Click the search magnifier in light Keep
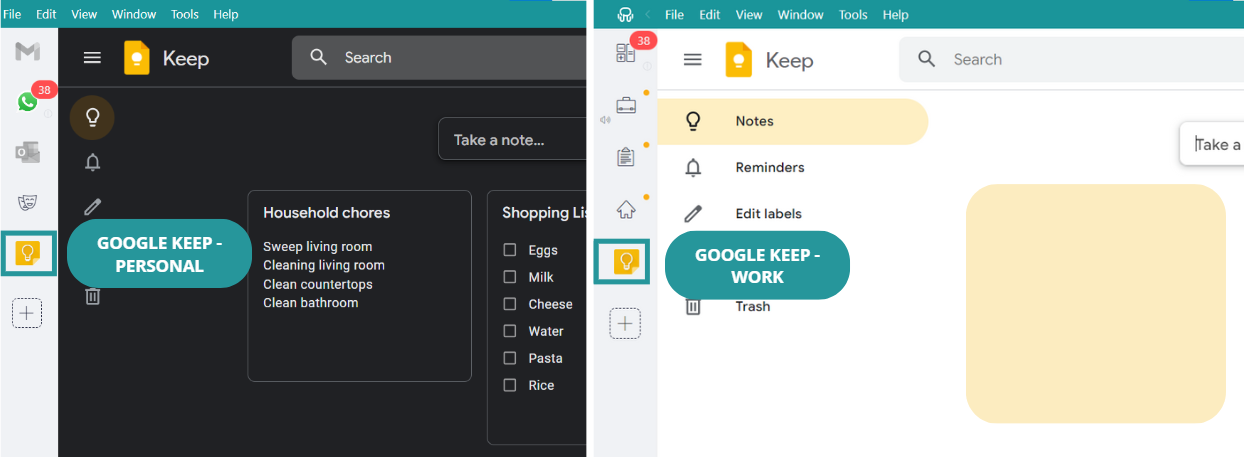1244x457 pixels. 927,59
